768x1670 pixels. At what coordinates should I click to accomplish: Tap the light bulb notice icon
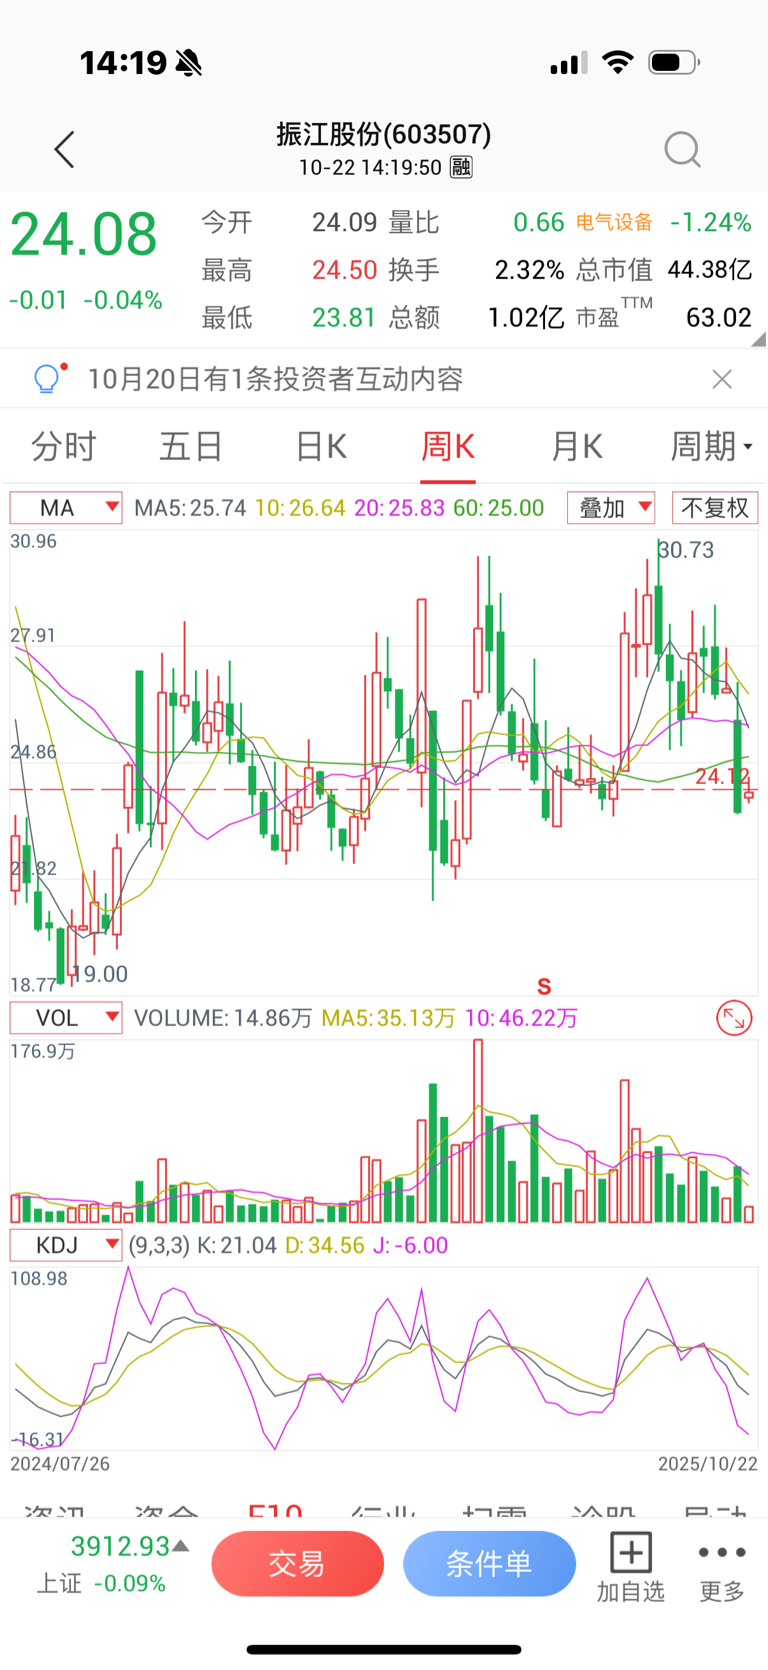pos(48,378)
